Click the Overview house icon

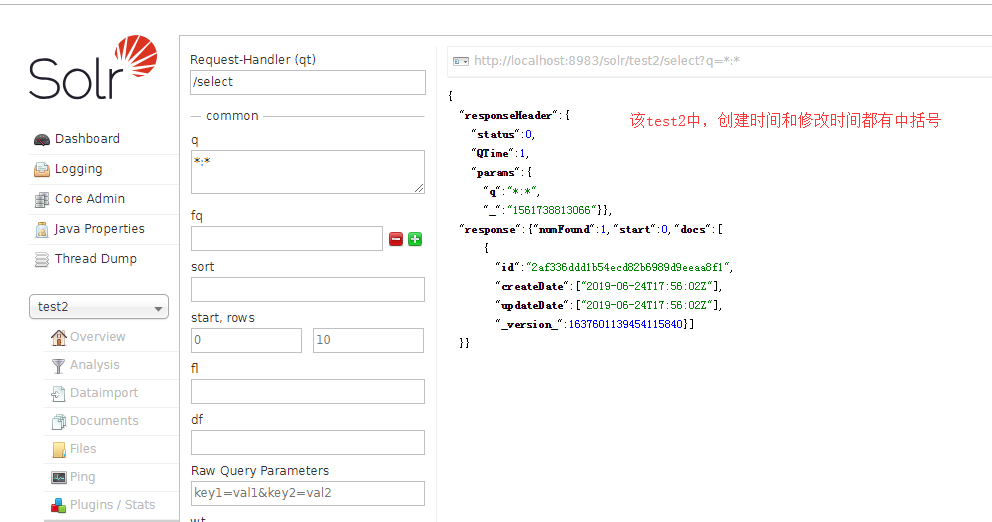click(58, 337)
